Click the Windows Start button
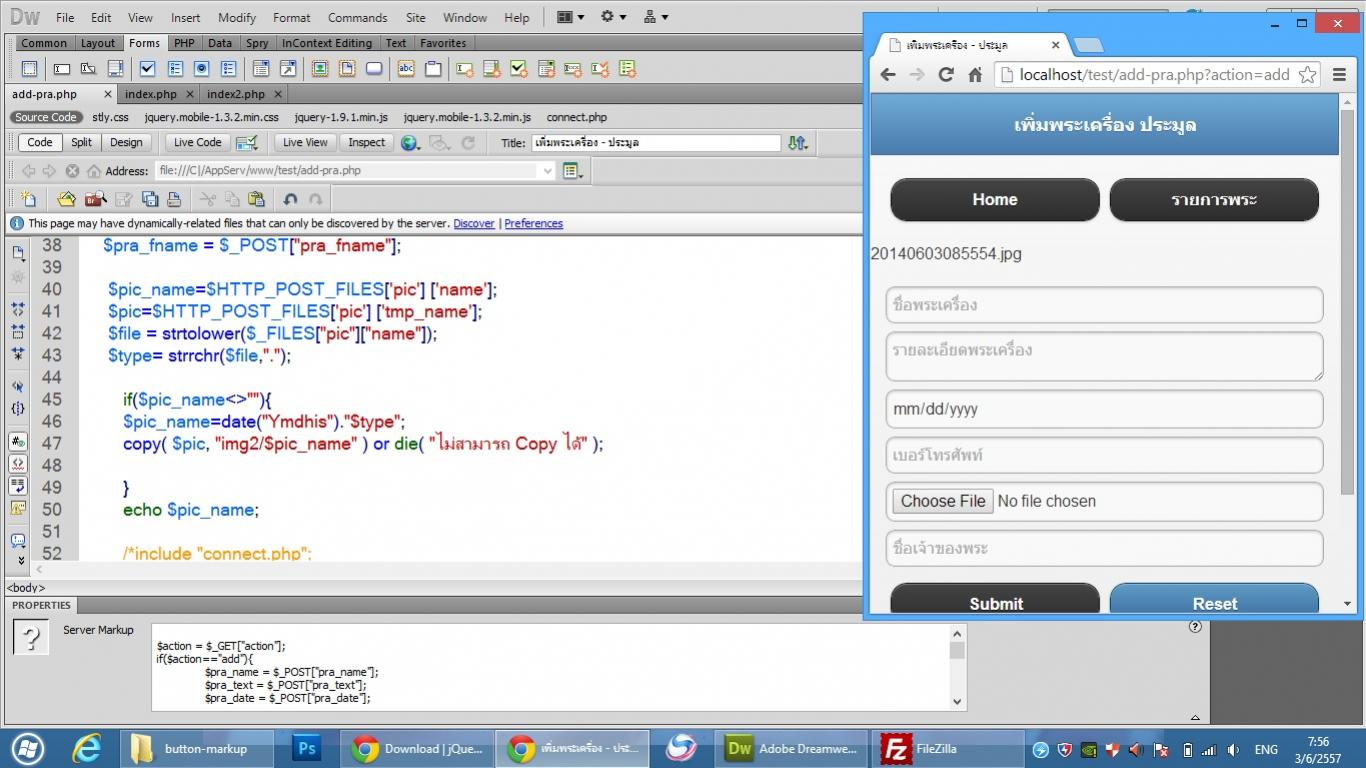 [28, 748]
